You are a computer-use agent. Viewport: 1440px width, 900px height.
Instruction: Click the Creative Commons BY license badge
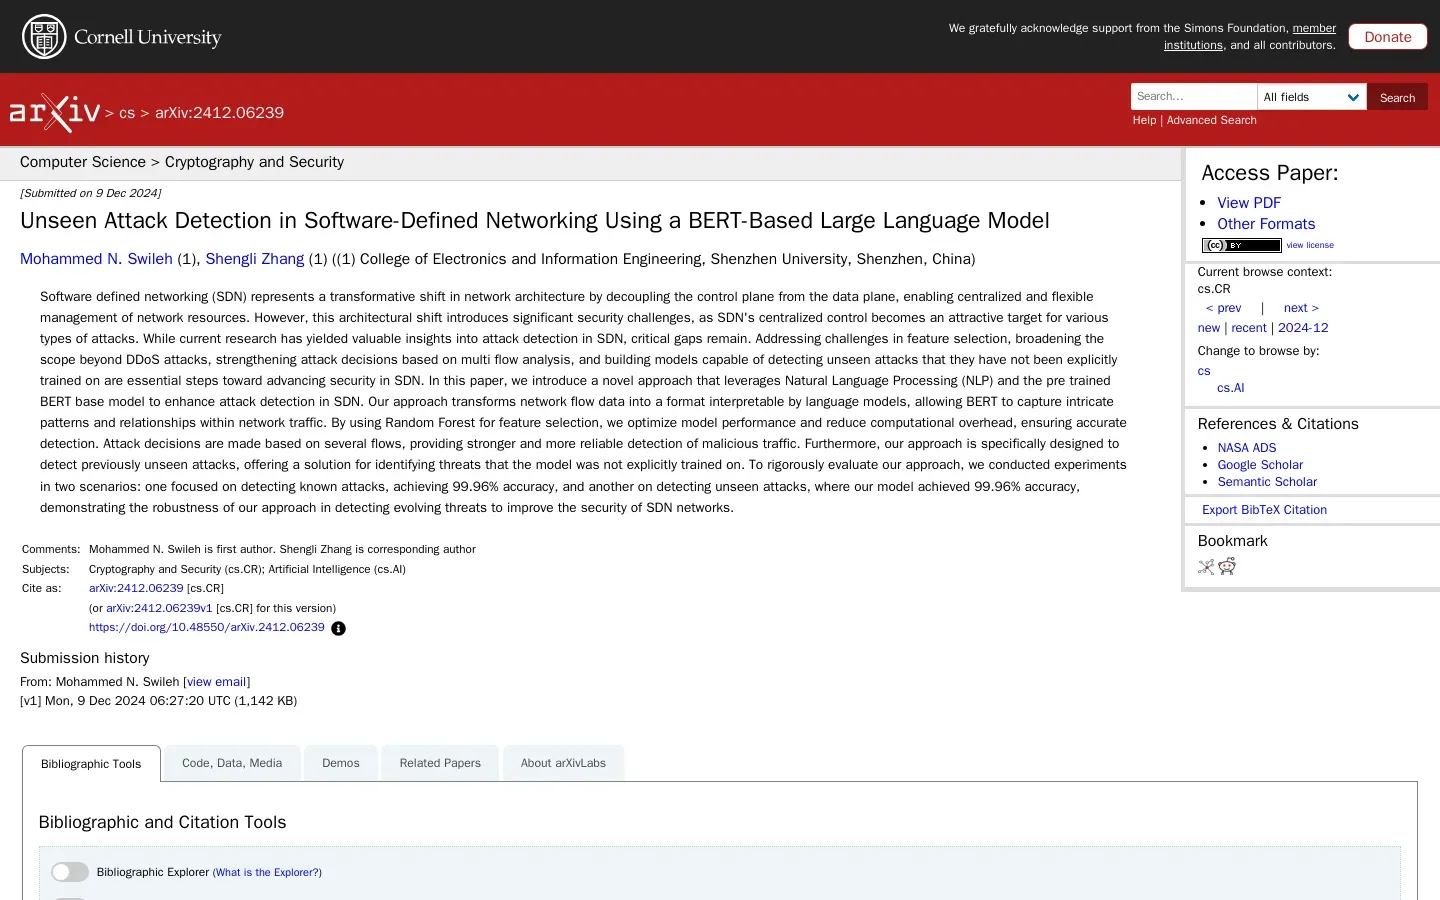[1241, 245]
